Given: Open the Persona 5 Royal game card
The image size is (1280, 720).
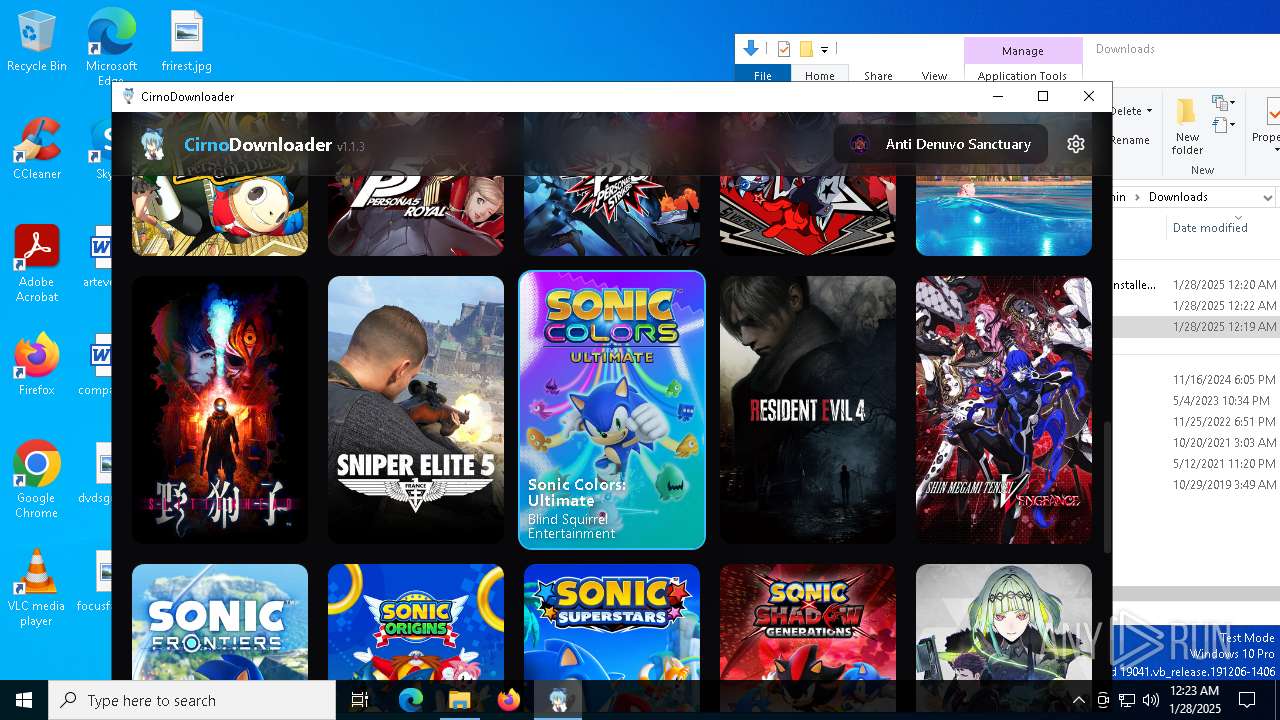Looking at the screenshot, I should 416,215.
